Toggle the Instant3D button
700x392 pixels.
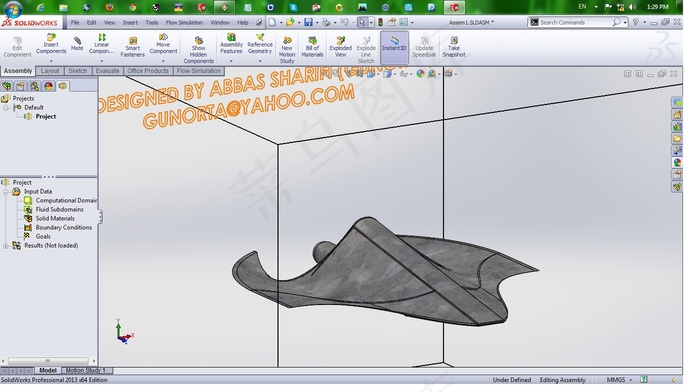tap(394, 45)
